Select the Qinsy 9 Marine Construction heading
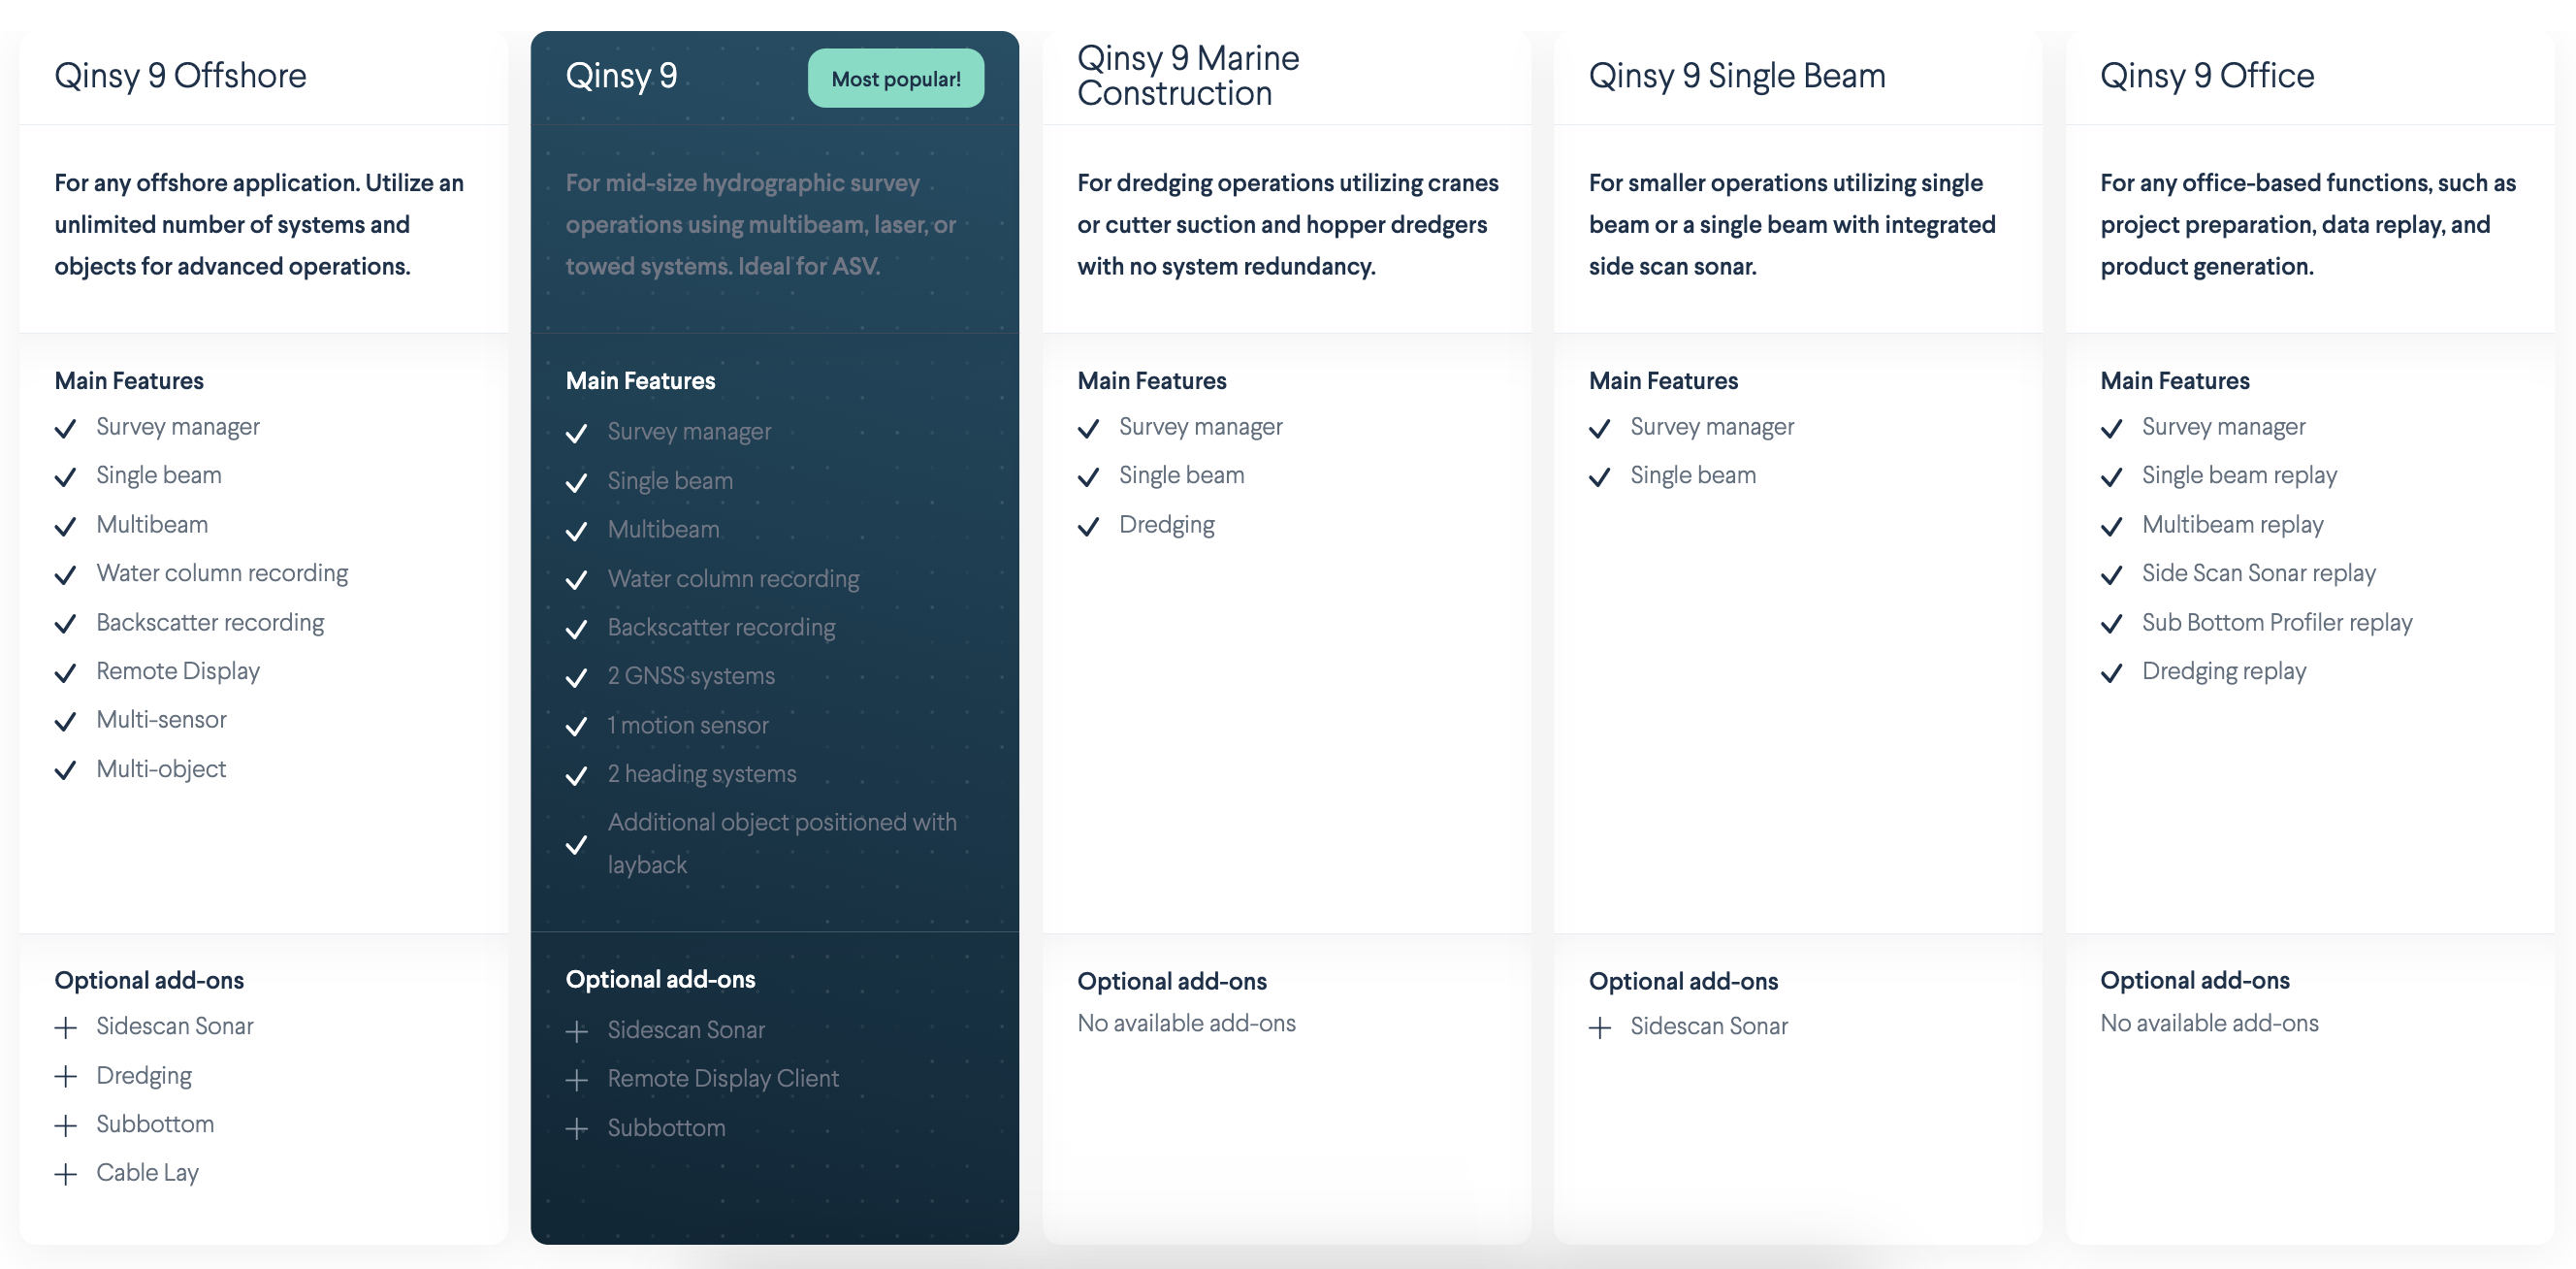Screen dimensions: 2576x1269 1188,75
